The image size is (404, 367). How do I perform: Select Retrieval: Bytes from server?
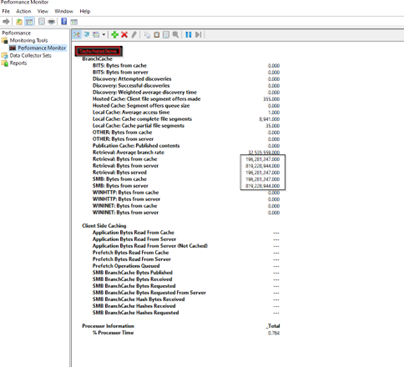[125, 165]
